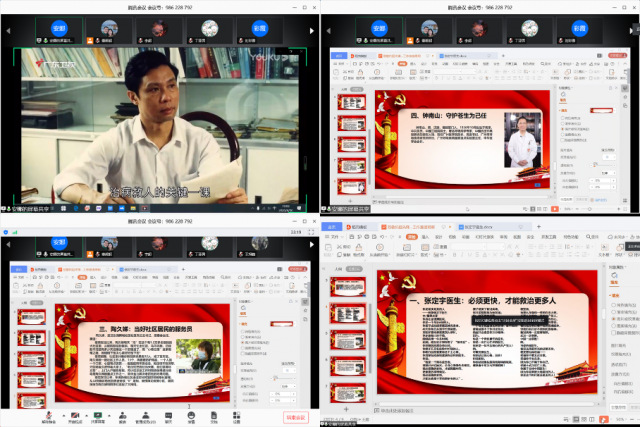The image size is (640, 427).
Task: Open the invite icon in the meeting toolbar
Action: pos(122,413)
